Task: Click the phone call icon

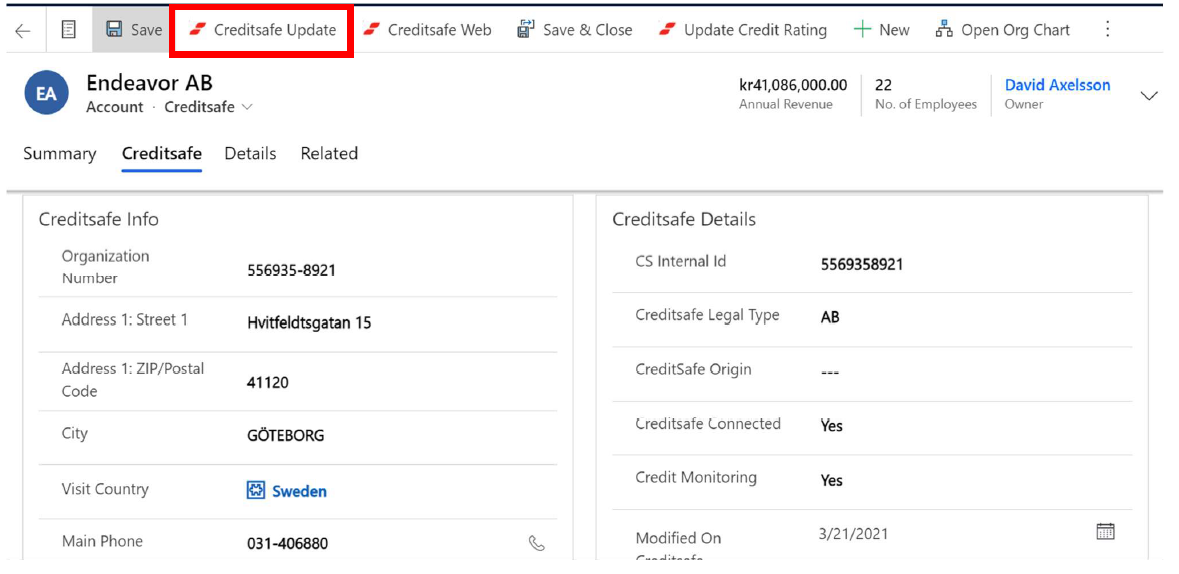Action: (537, 543)
